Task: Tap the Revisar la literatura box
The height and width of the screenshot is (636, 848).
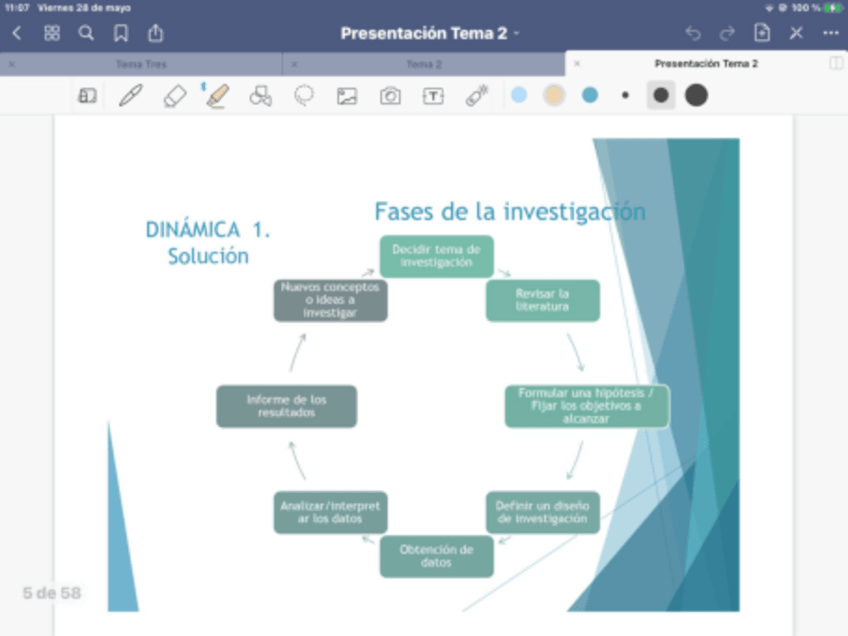Action: point(542,301)
